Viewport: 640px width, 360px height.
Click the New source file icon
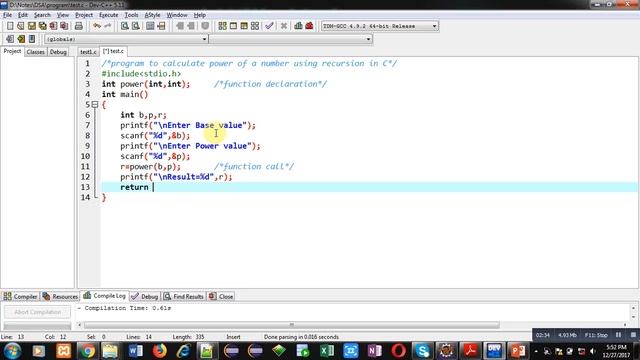(10, 26)
